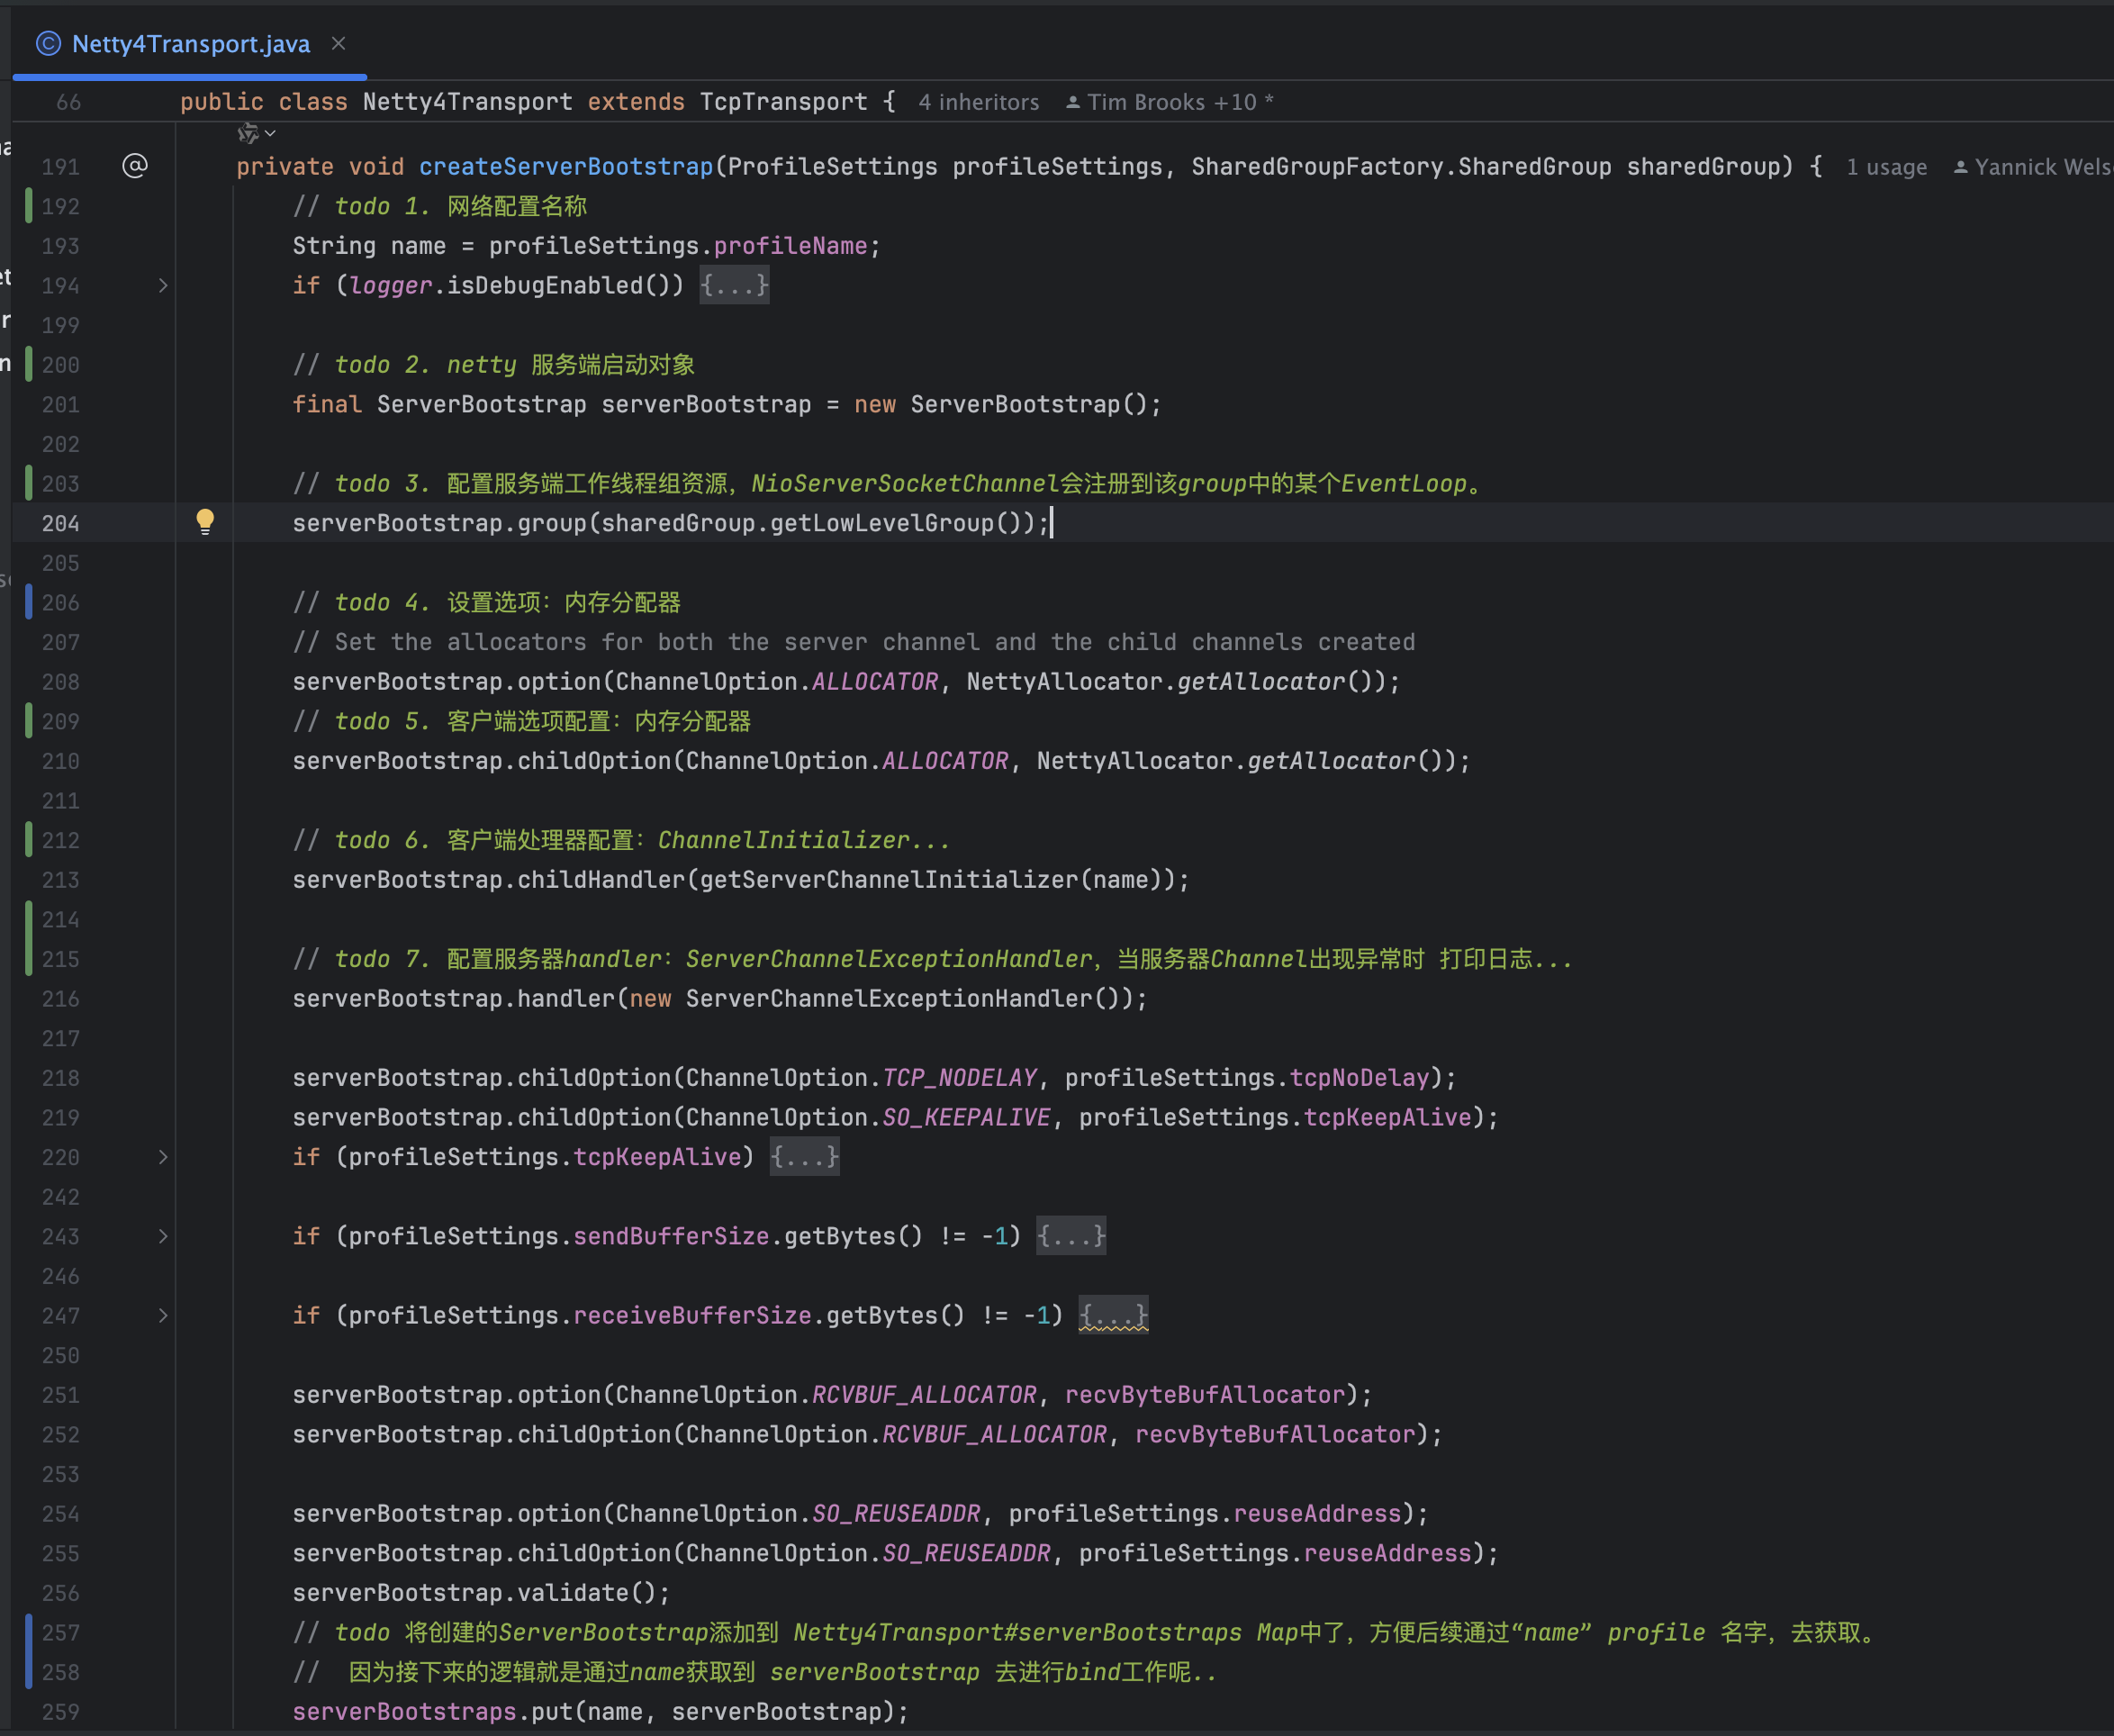Click the 'todo 6.' ChannelInitializer comment
Viewport: 2114px width, 1736px height.
[621, 840]
